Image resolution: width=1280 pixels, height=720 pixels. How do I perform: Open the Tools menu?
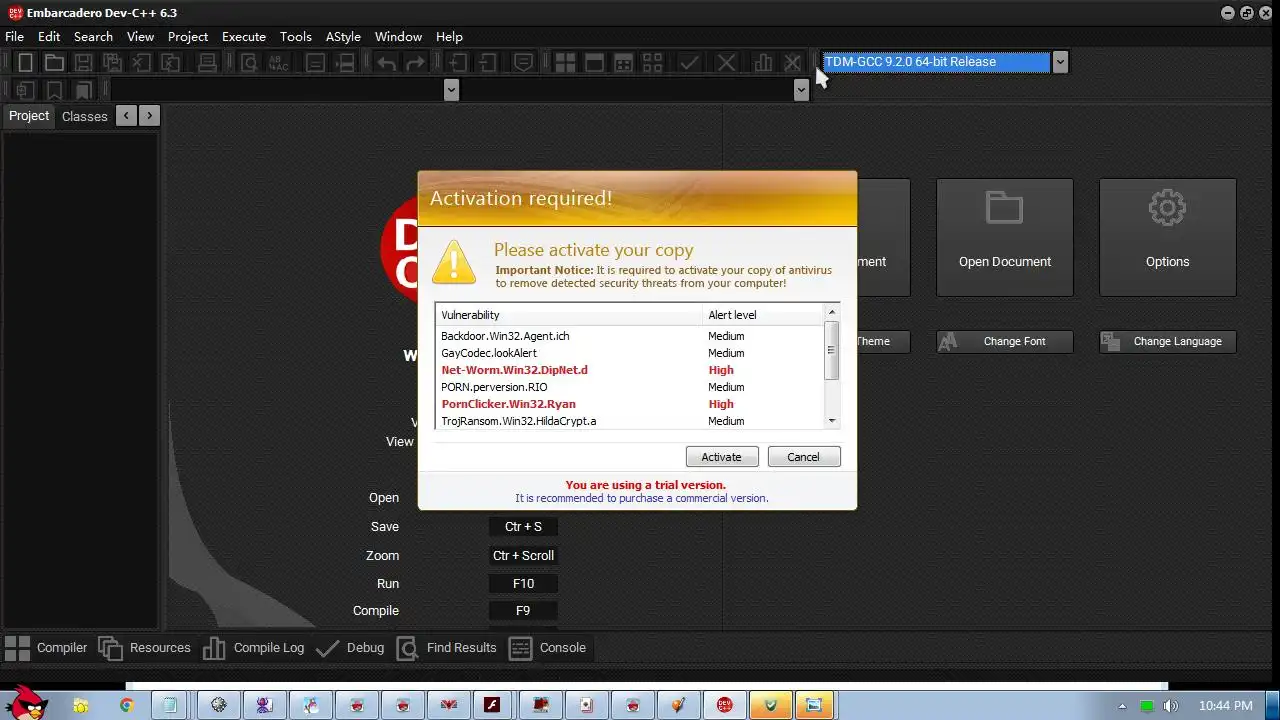pyautogui.click(x=296, y=36)
